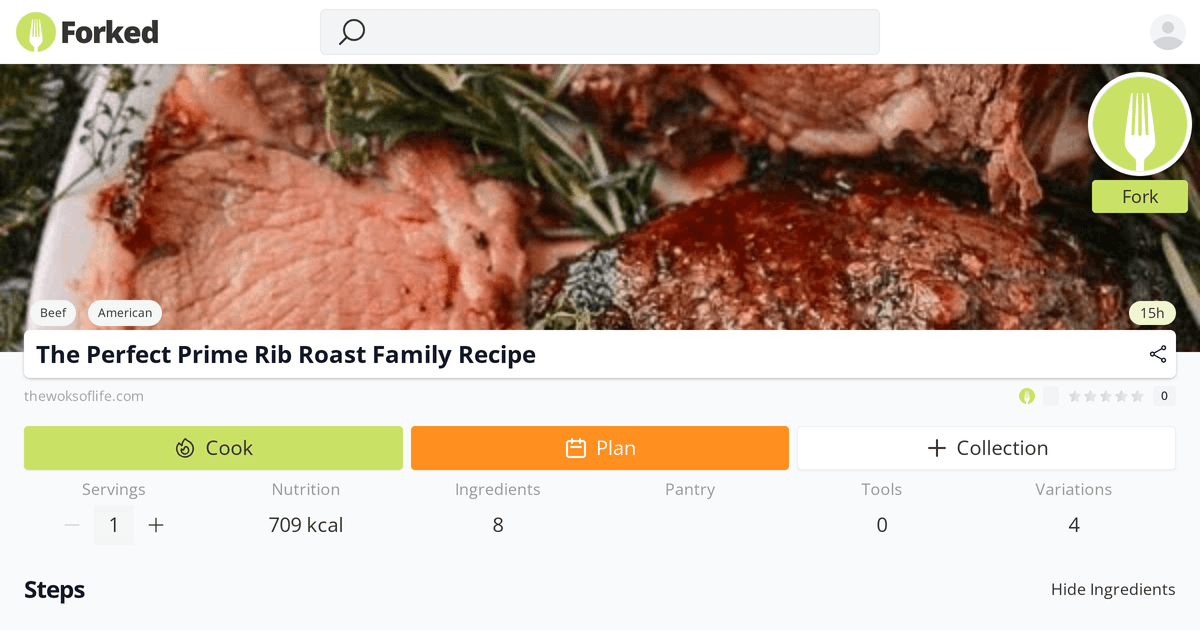Image resolution: width=1200 pixels, height=630 pixels.
Task: Show the 4 recipe Variations
Action: (1073, 525)
